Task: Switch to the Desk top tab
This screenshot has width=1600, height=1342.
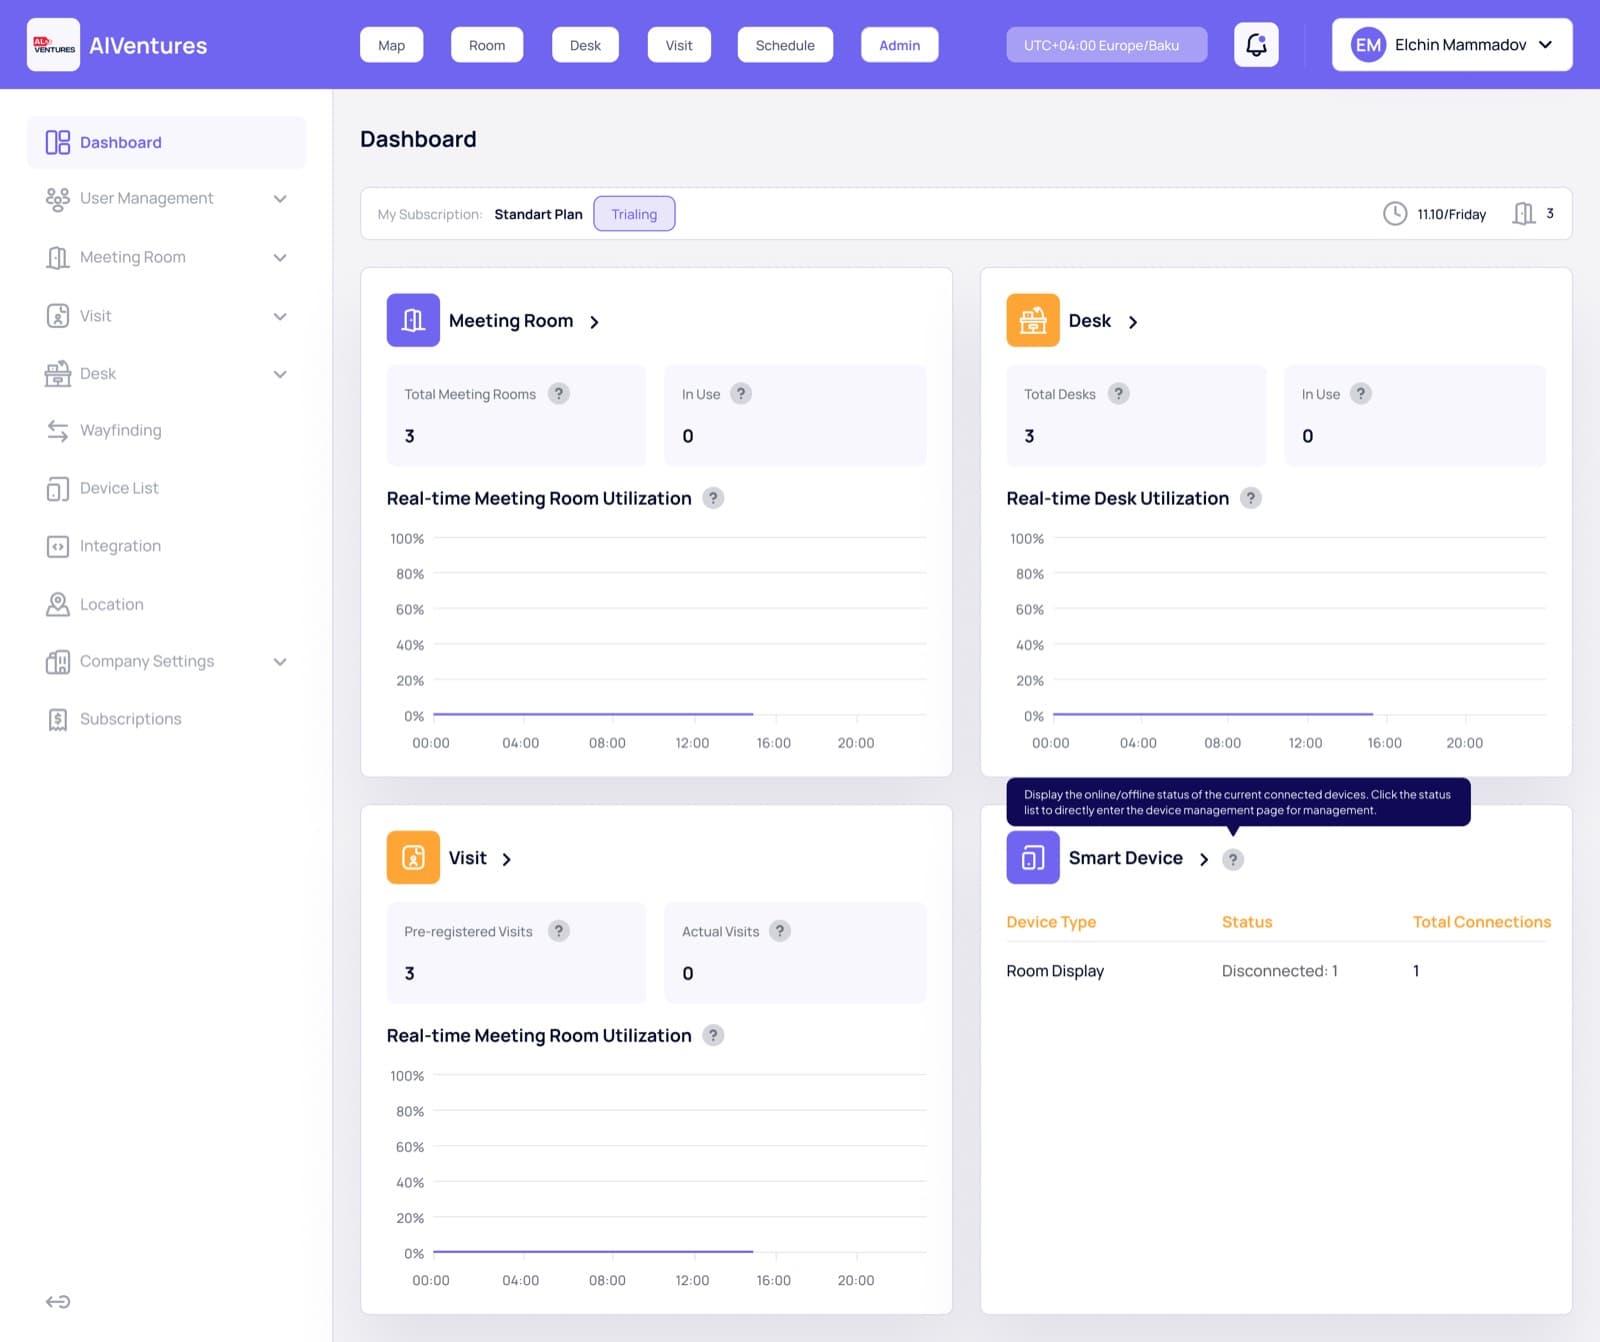Action: coord(585,45)
